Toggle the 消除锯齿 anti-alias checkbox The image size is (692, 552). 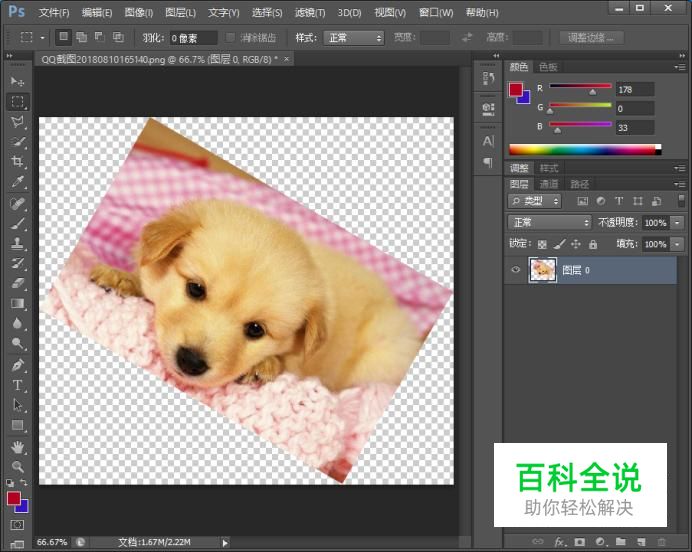tap(231, 38)
